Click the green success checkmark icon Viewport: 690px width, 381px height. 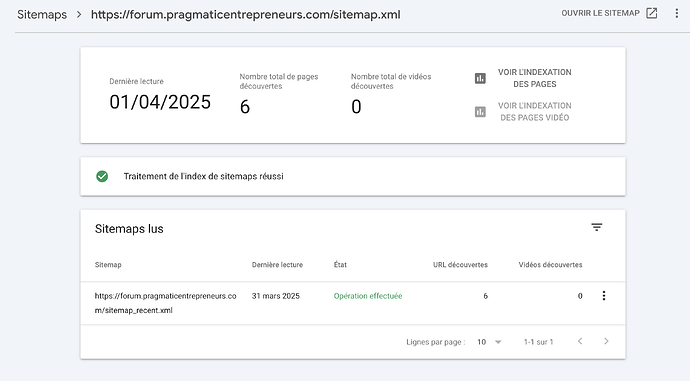pyautogui.click(x=102, y=176)
